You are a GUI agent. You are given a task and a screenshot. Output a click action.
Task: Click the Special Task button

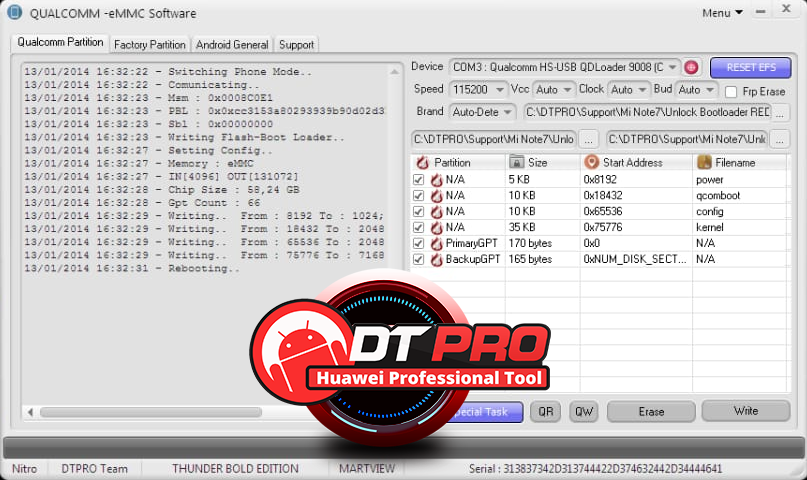point(487,412)
